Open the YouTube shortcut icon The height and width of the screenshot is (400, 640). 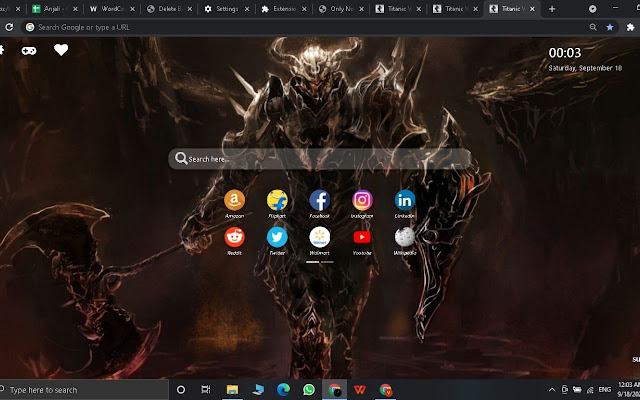point(362,237)
